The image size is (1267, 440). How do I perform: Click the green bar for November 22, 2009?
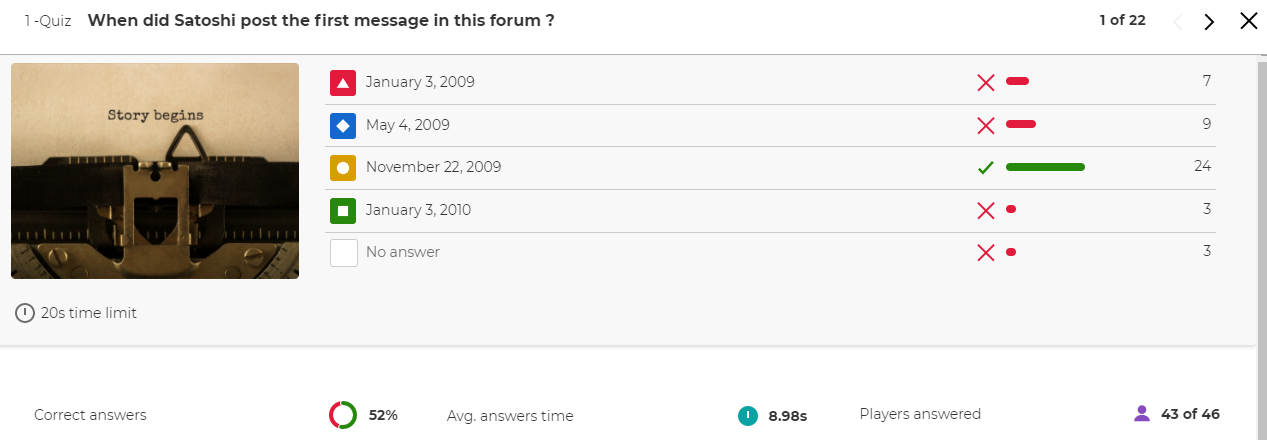tap(1045, 167)
